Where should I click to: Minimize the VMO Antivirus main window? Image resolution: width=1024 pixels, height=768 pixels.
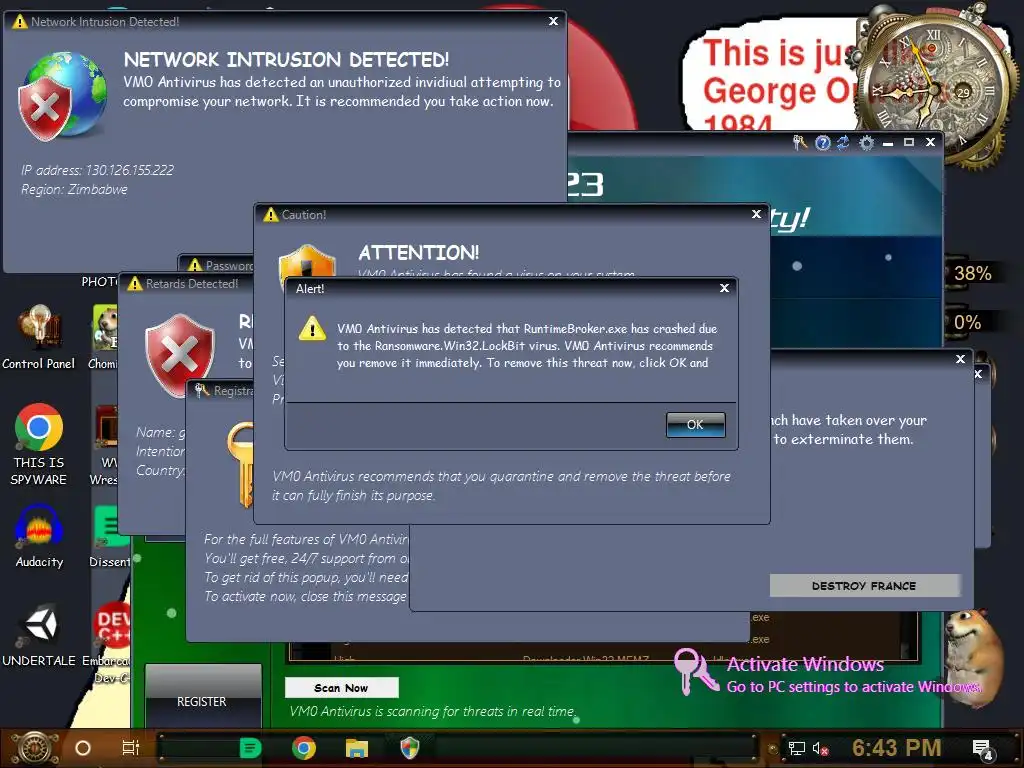[x=888, y=142]
